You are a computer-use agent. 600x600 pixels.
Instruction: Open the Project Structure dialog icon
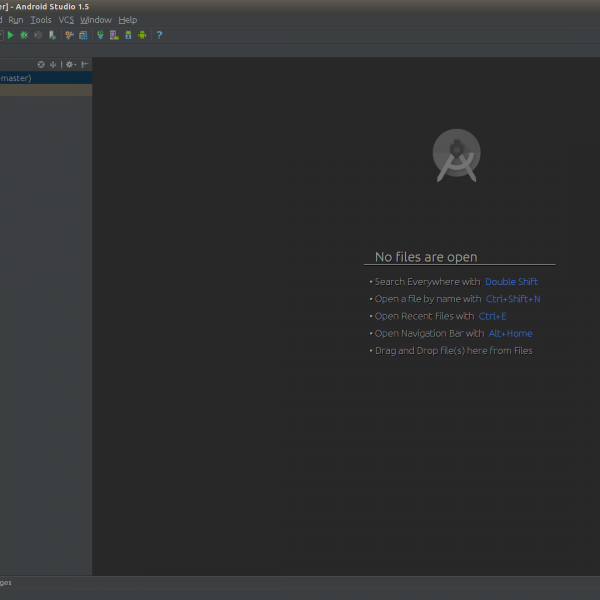click(x=83, y=35)
